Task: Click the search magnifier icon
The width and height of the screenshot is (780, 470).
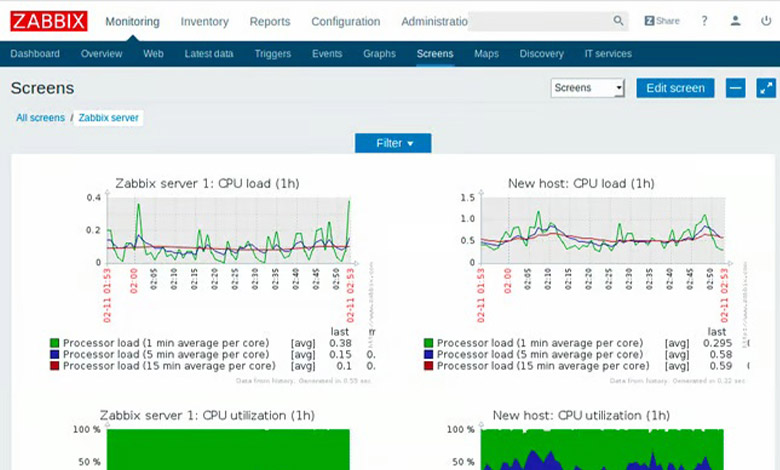Action: click(x=618, y=21)
